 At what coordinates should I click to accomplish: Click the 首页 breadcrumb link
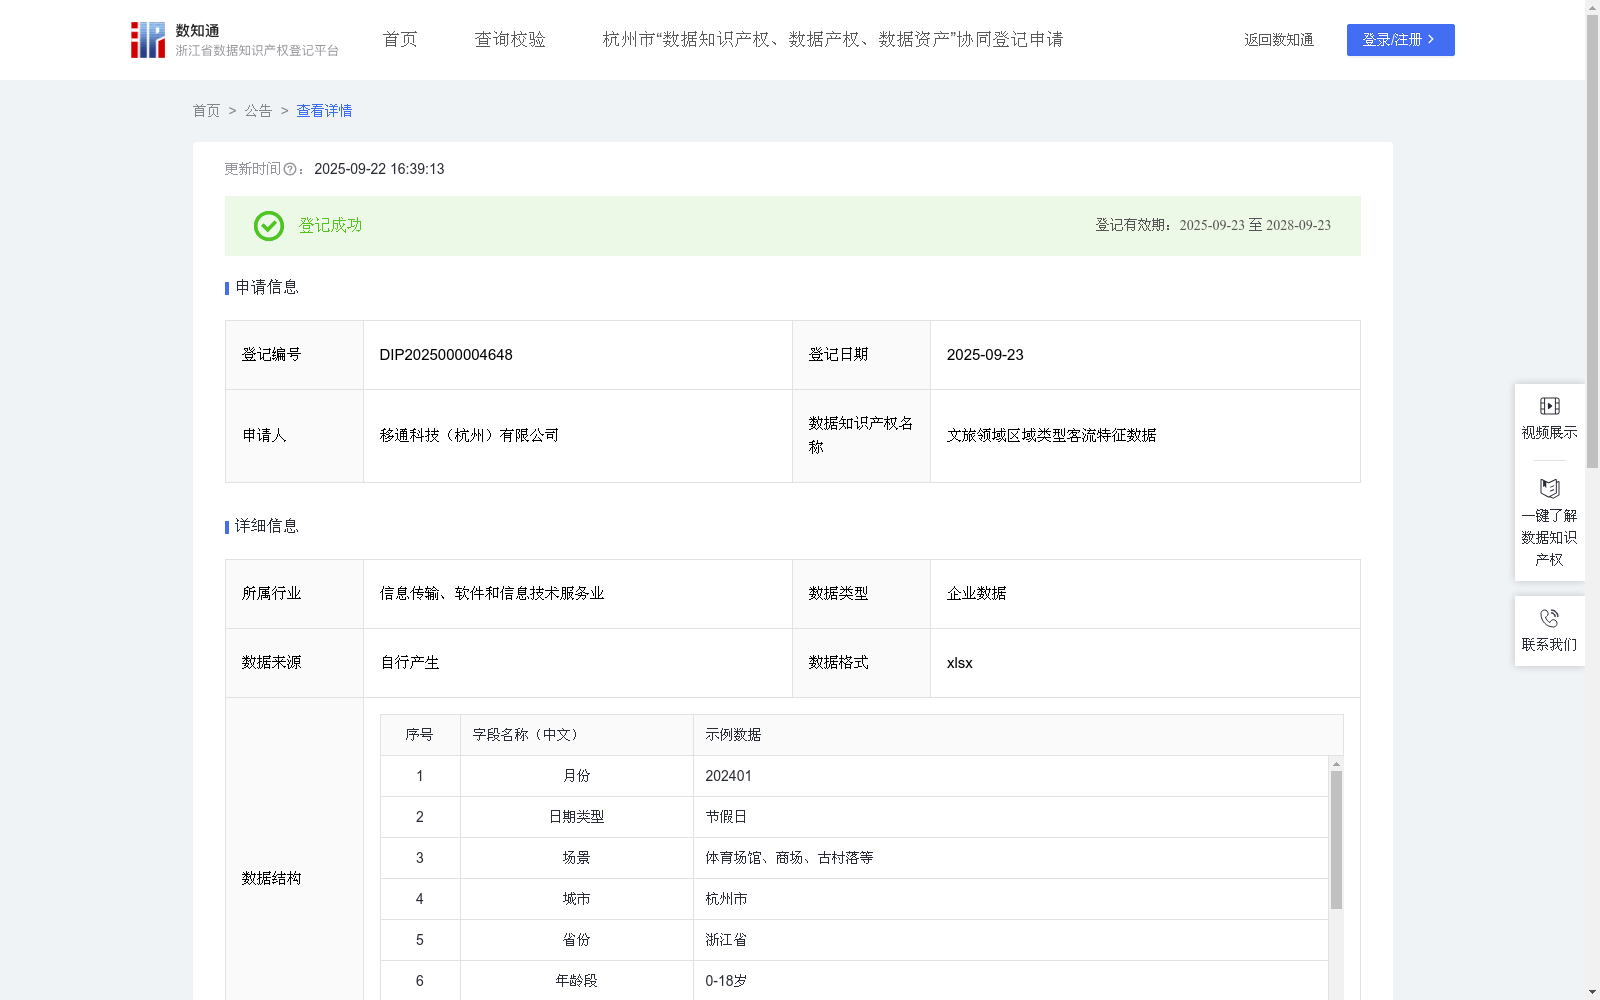206,111
